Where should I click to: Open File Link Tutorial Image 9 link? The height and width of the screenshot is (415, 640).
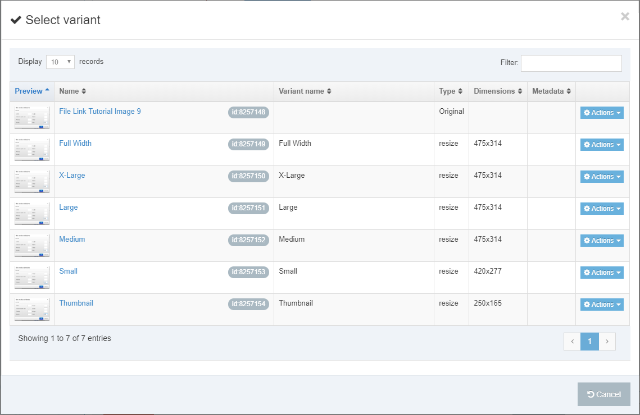pyautogui.click(x=100, y=111)
